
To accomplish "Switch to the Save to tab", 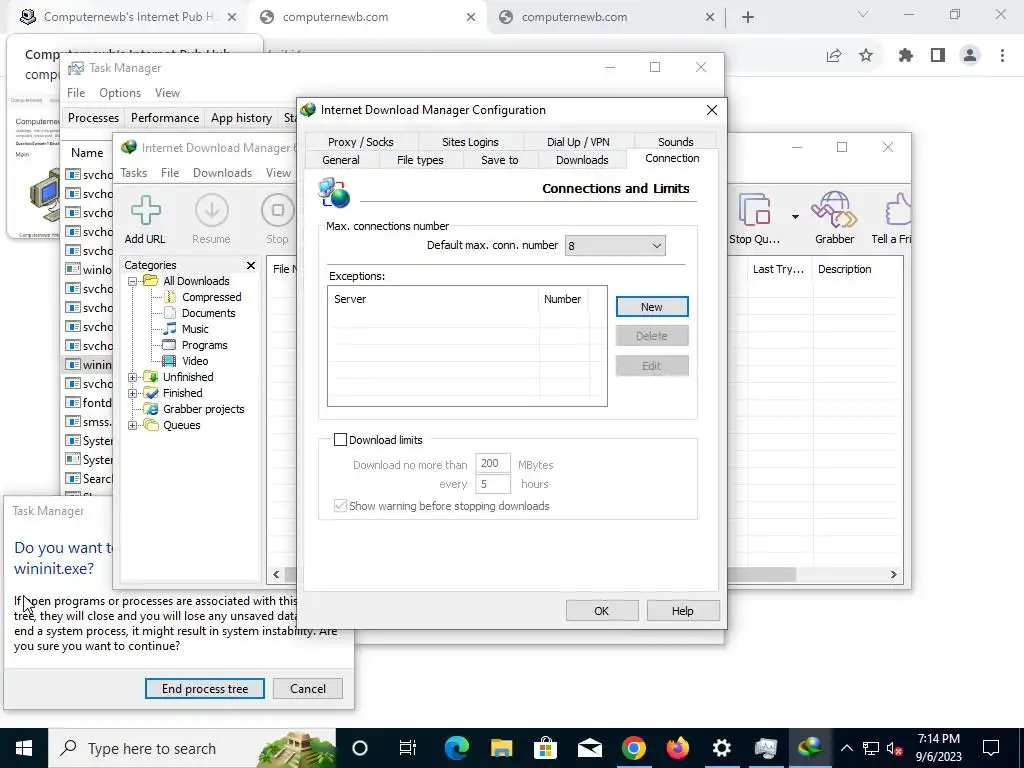I will [x=500, y=160].
